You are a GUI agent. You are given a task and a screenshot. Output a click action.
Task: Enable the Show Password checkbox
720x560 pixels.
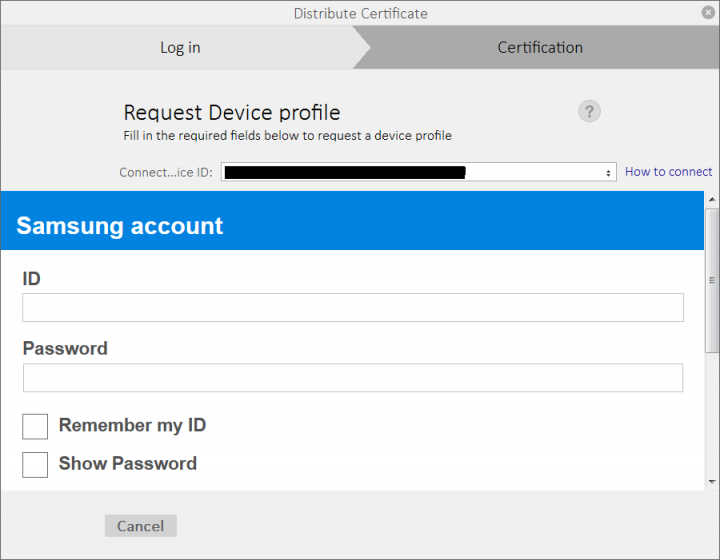pyautogui.click(x=35, y=465)
